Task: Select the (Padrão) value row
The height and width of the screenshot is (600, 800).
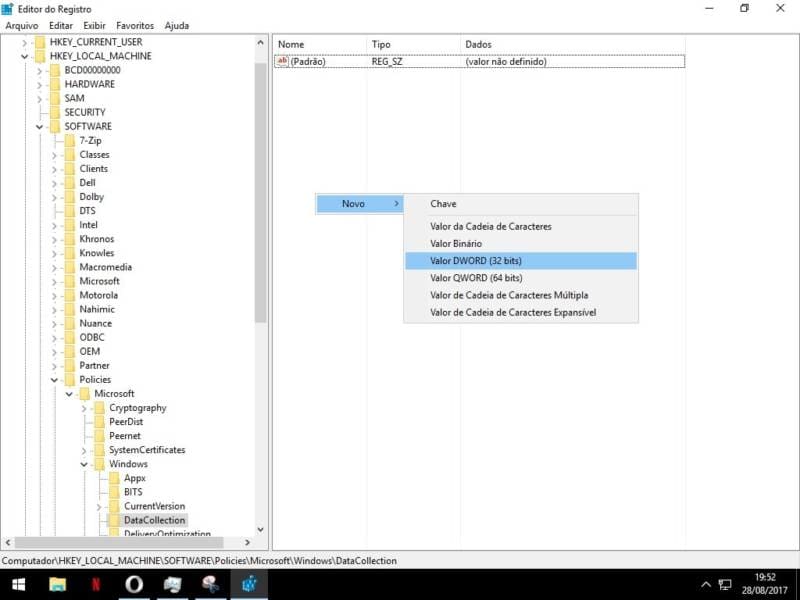Action: pos(480,61)
